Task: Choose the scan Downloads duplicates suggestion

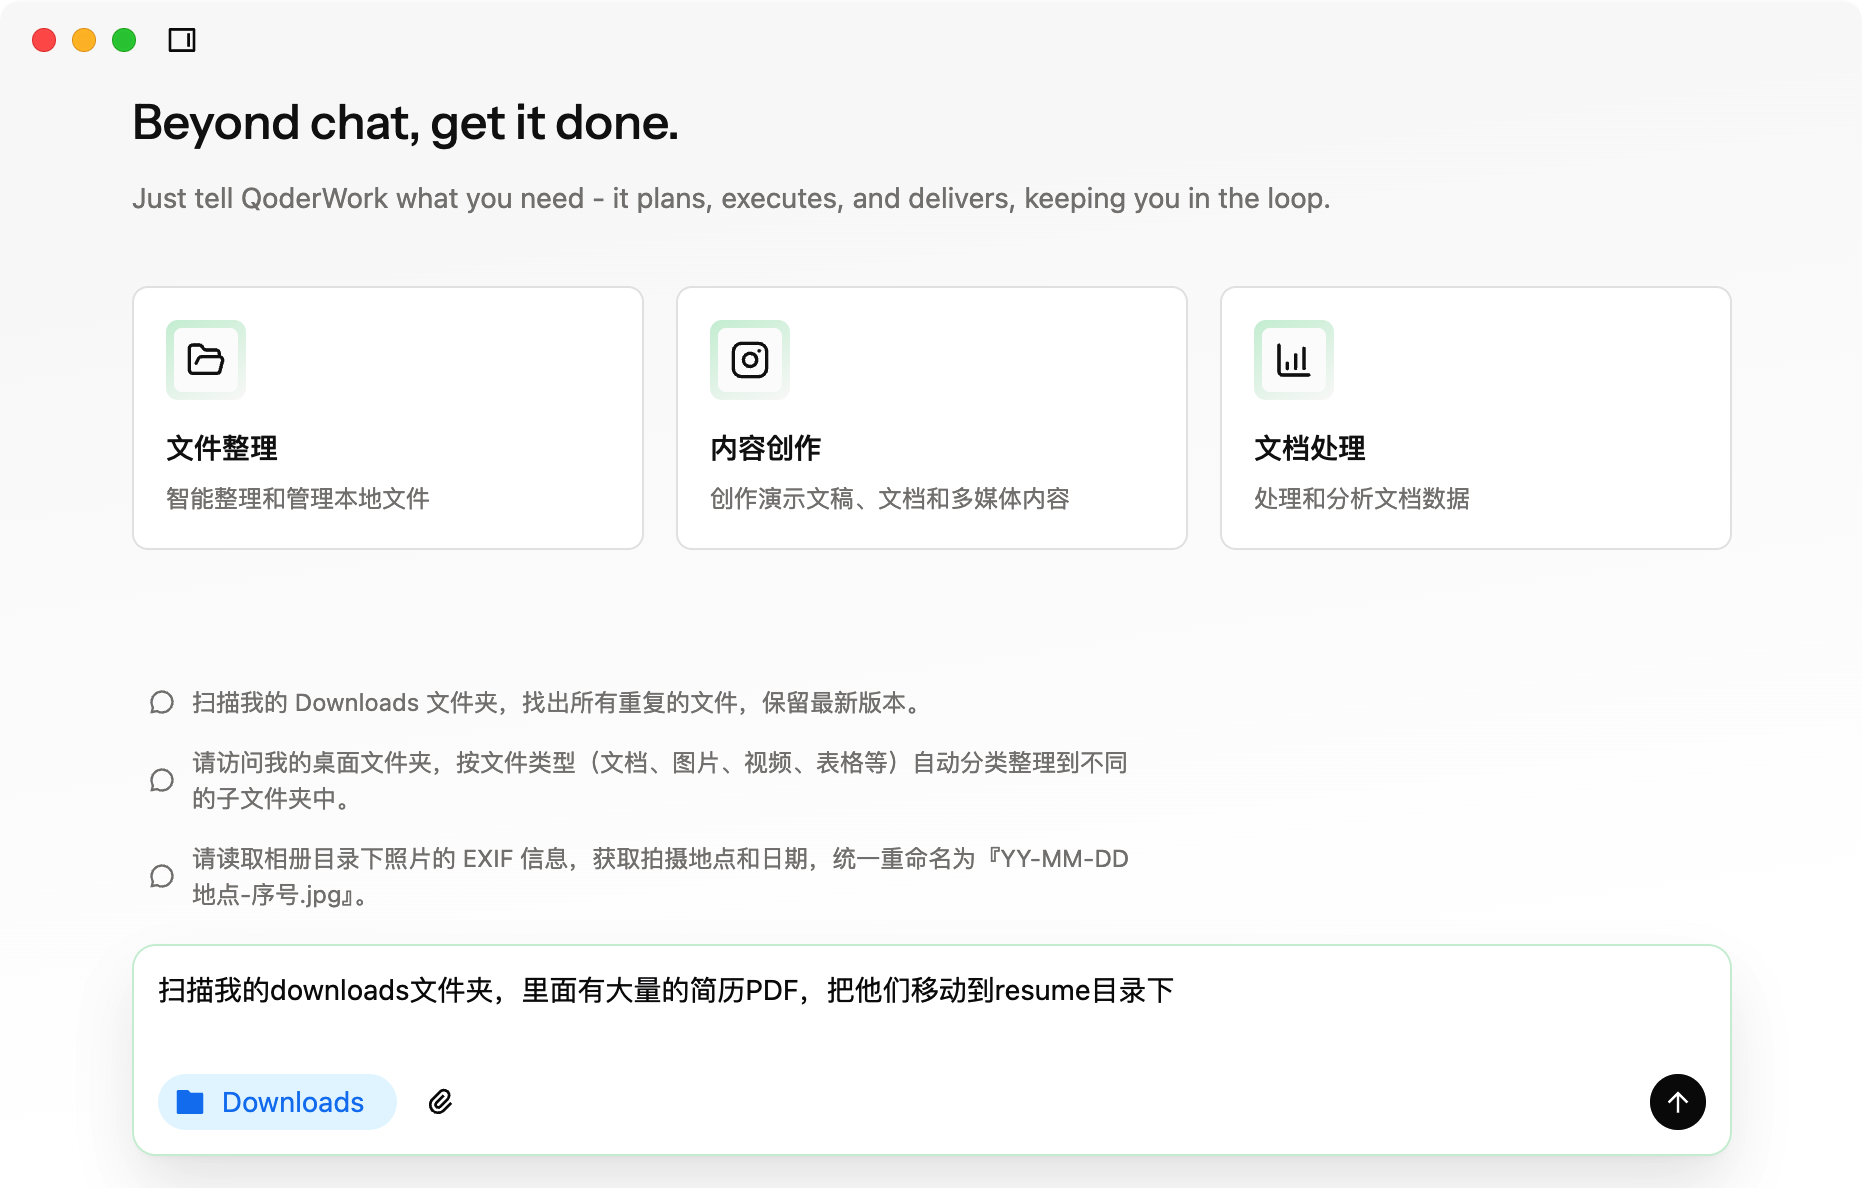Action: point(556,703)
